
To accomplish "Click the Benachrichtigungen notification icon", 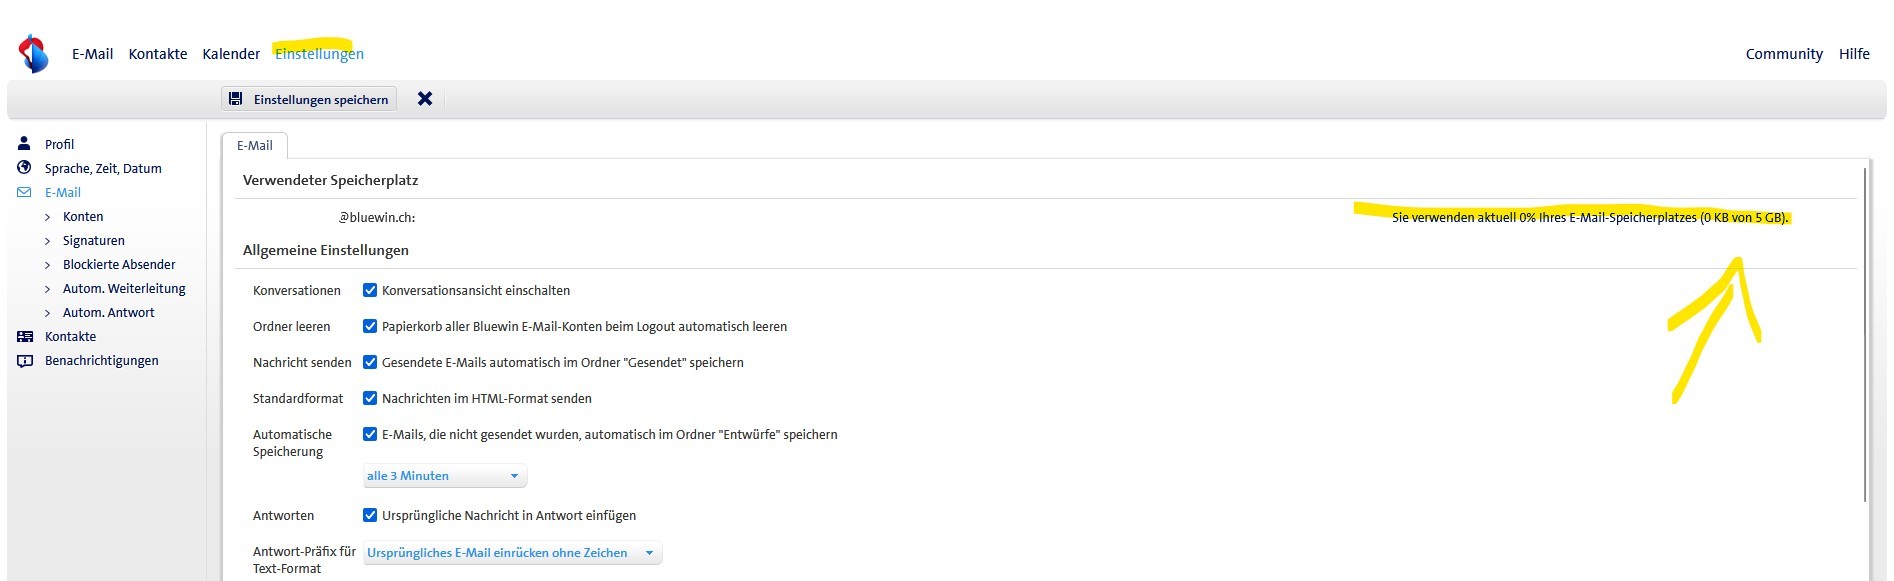I will [x=25, y=360].
